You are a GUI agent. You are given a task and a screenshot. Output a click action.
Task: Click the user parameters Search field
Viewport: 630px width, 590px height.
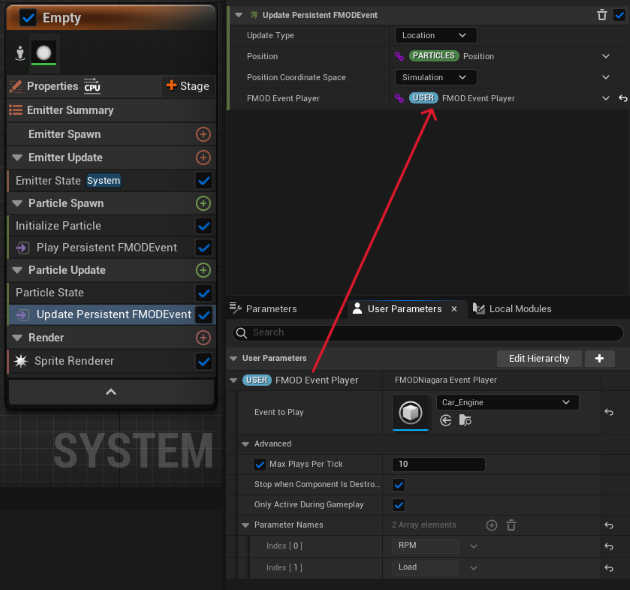(x=428, y=333)
